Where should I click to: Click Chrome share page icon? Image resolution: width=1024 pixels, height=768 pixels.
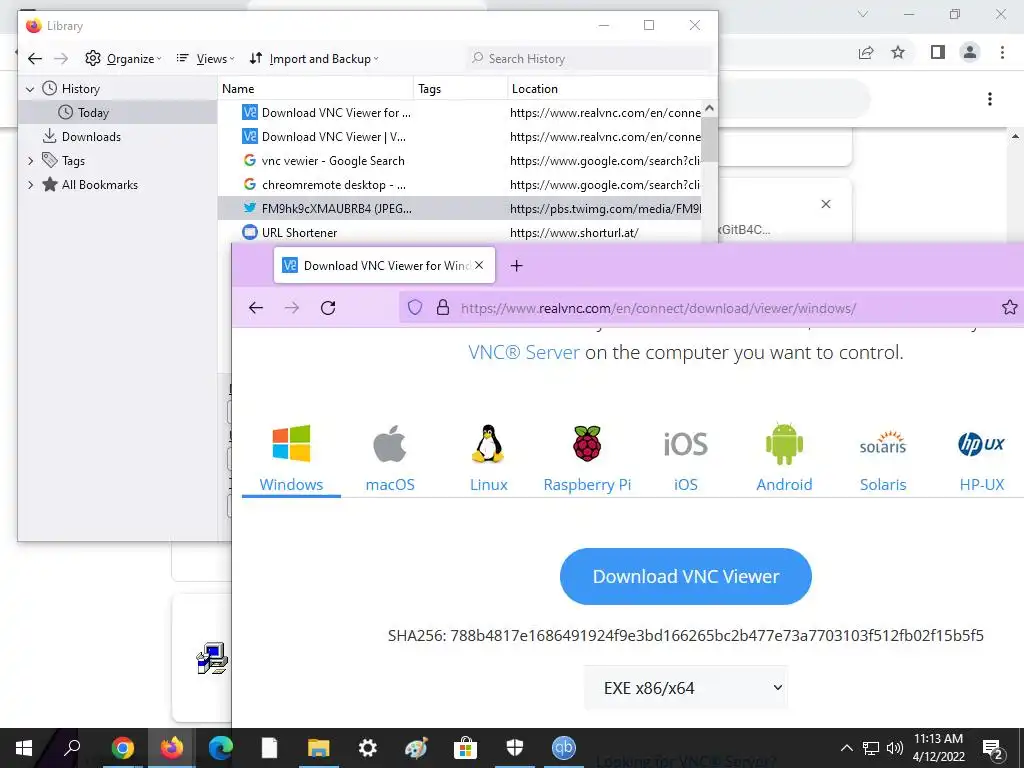(866, 52)
